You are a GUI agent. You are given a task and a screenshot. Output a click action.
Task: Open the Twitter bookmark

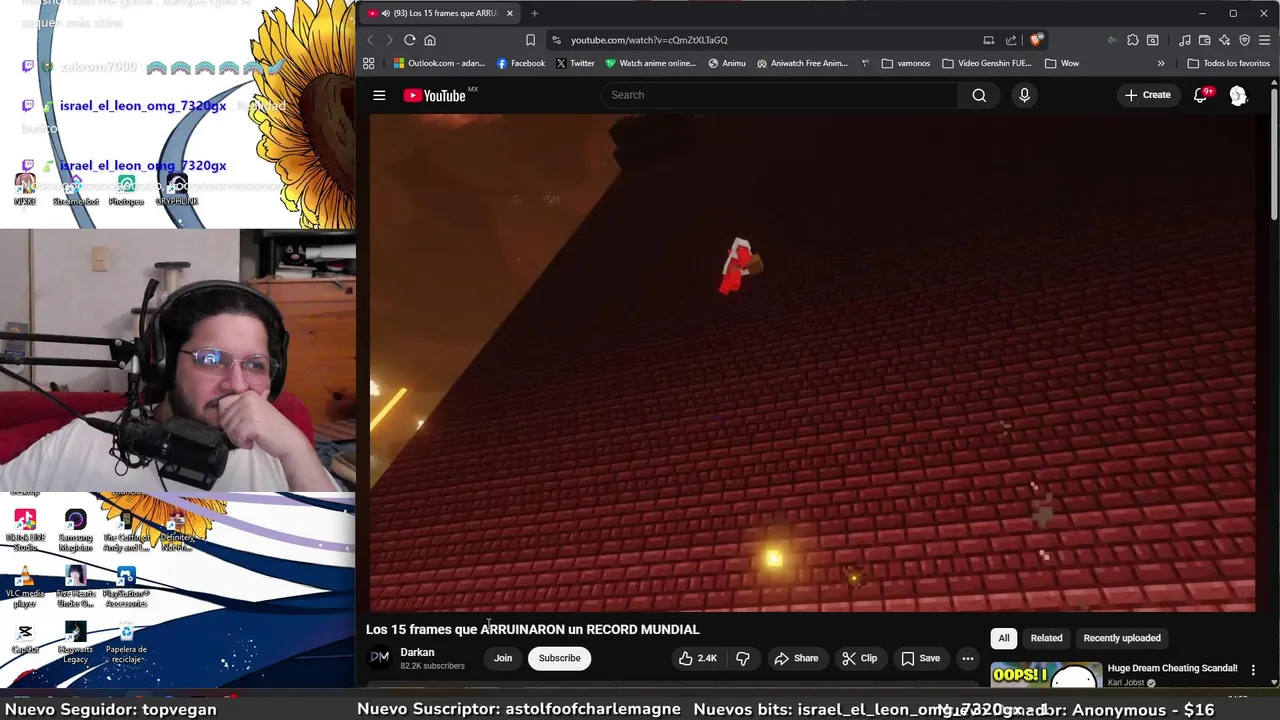tap(575, 63)
